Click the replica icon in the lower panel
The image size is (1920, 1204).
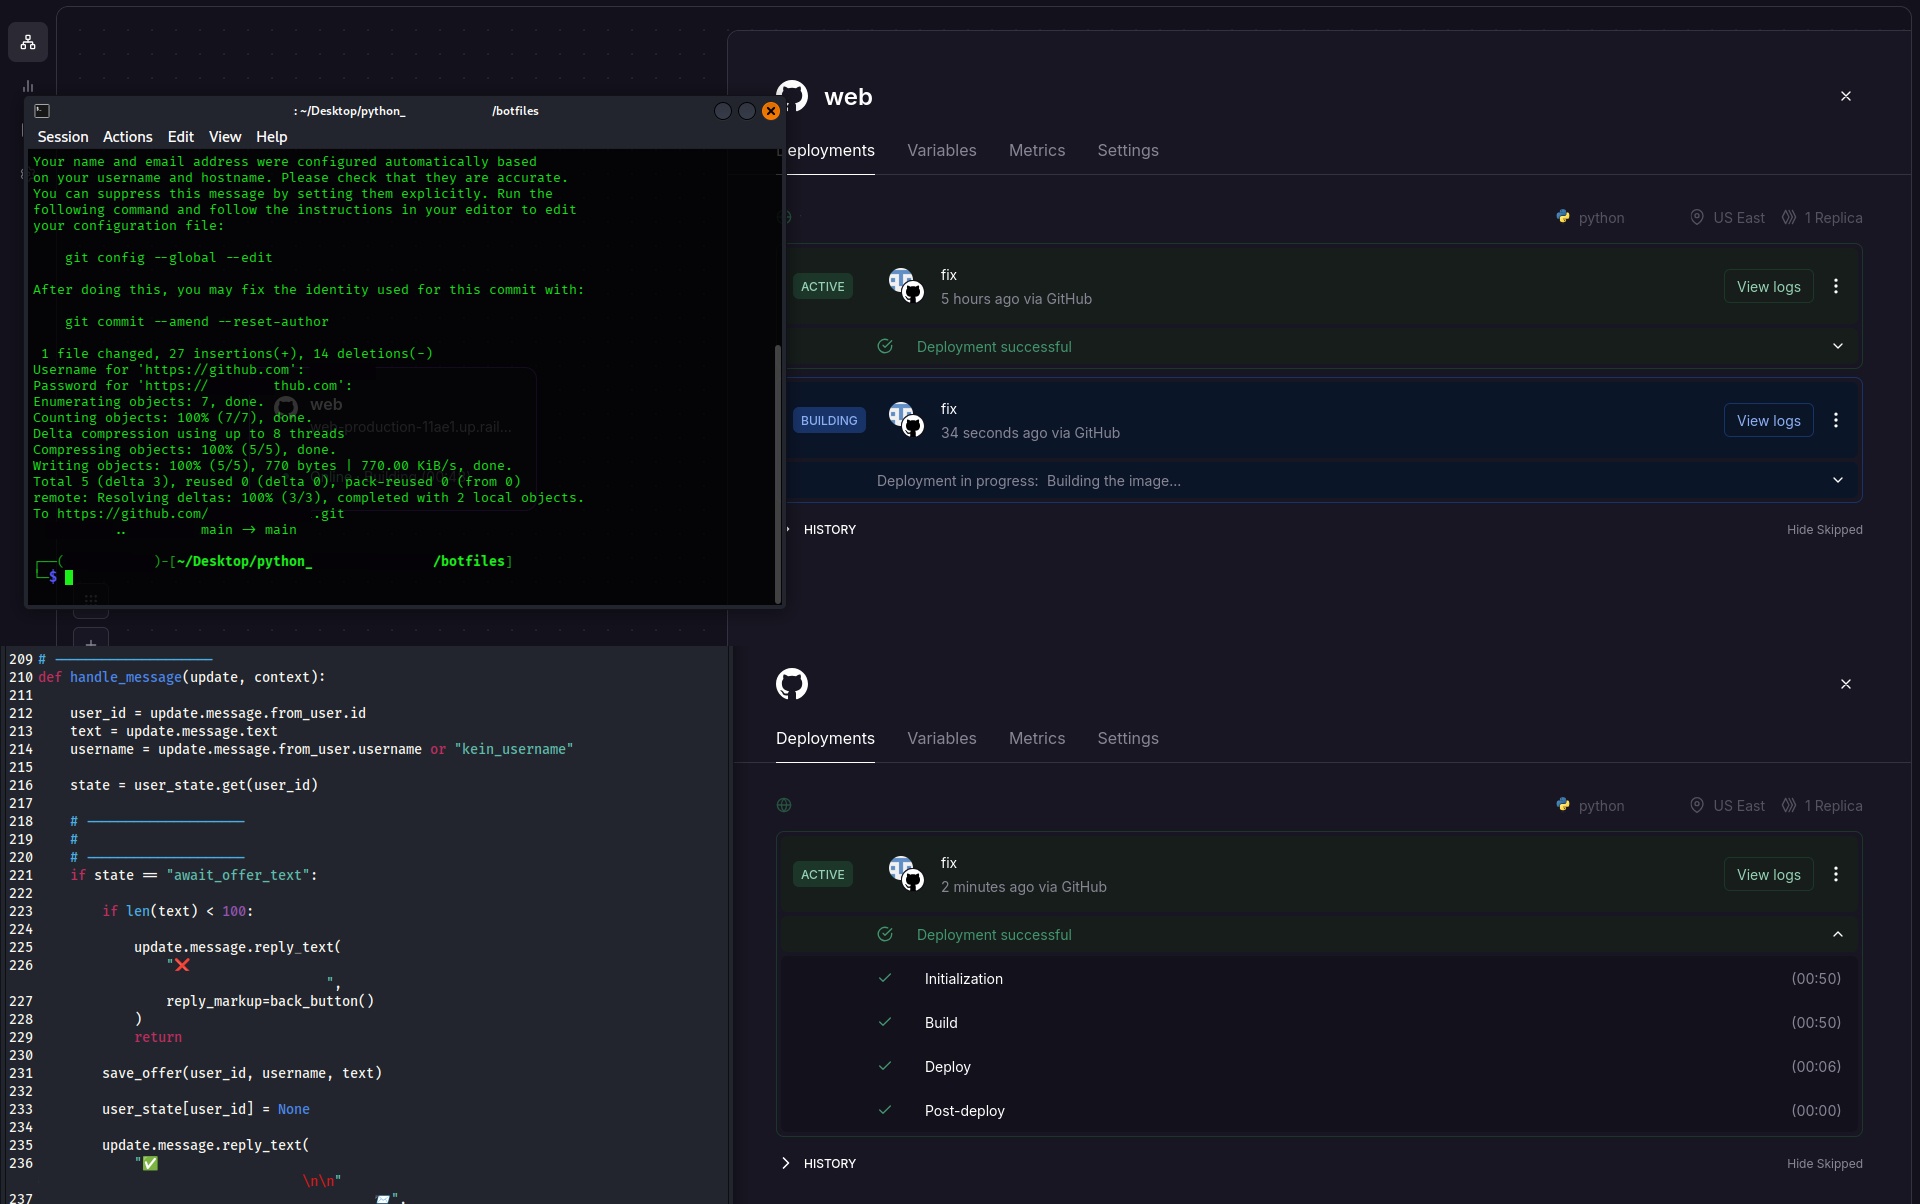coord(1789,805)
